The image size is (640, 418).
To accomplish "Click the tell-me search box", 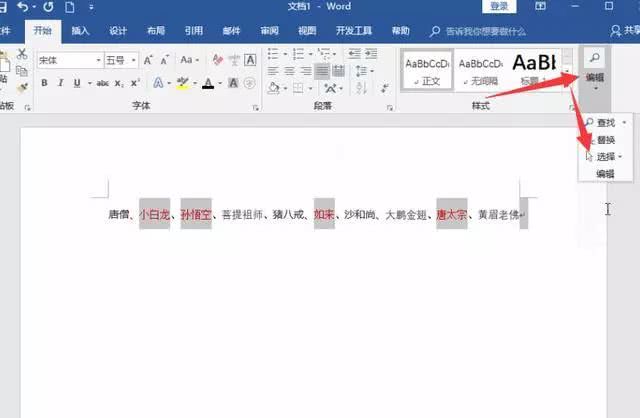I will tap(478, 31).
